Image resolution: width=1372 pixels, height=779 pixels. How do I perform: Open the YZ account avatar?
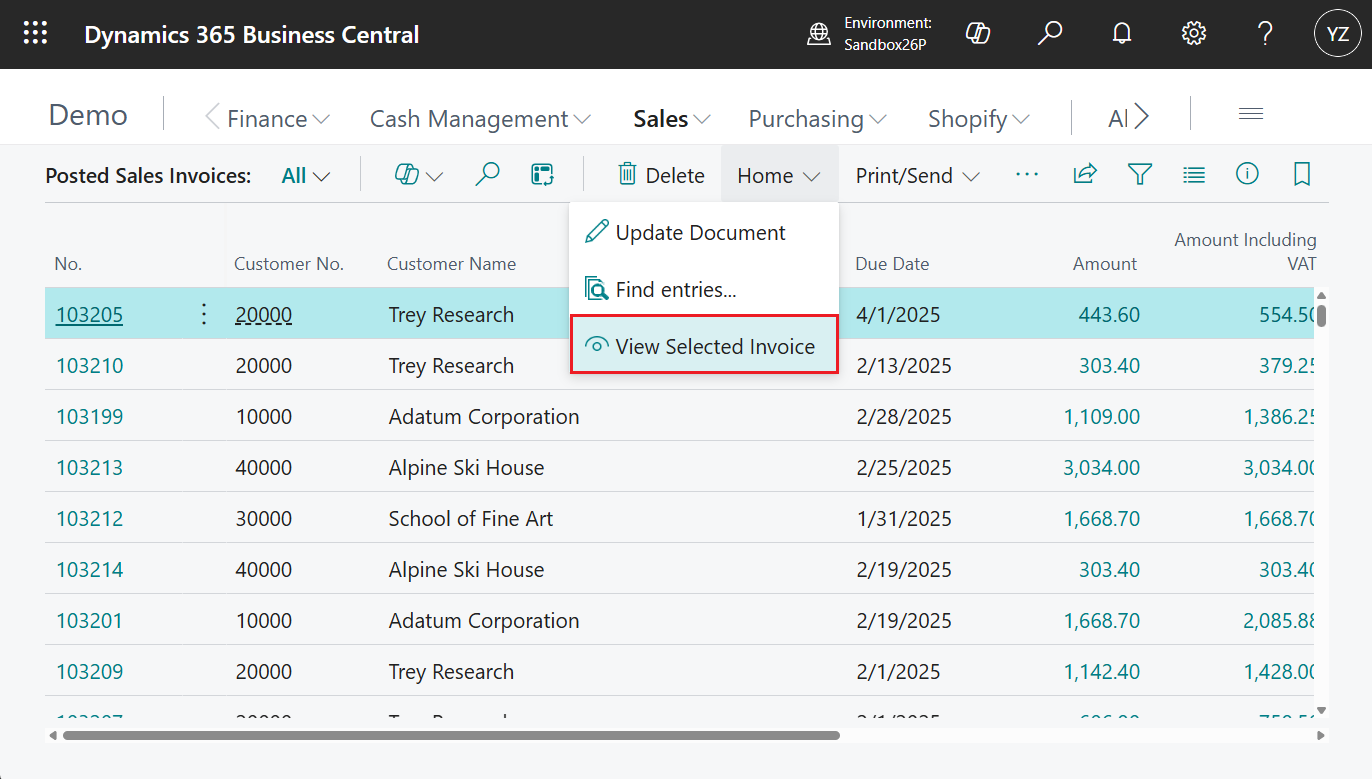click(x=1338, y=33)
